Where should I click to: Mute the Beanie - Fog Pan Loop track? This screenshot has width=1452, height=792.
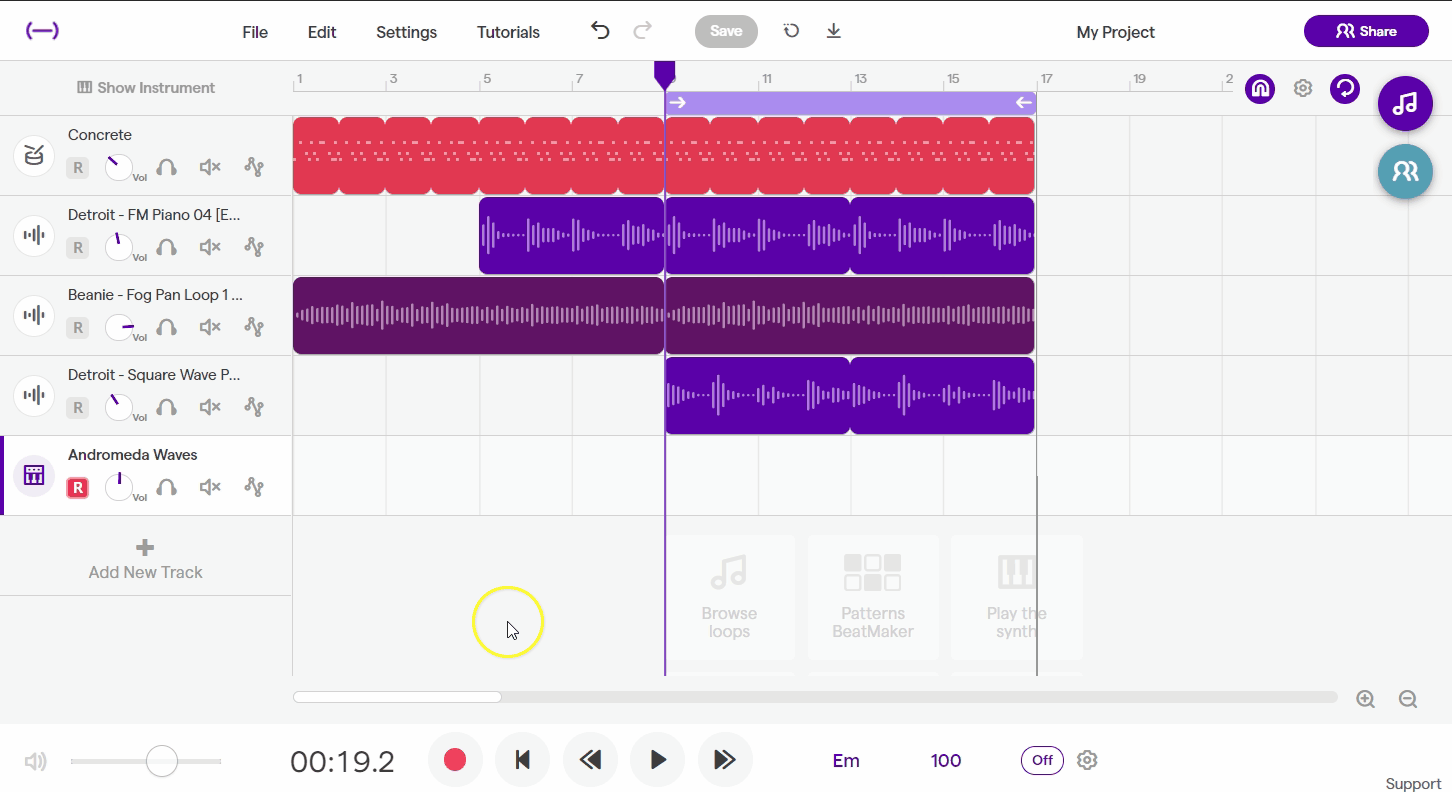point(209,327)
